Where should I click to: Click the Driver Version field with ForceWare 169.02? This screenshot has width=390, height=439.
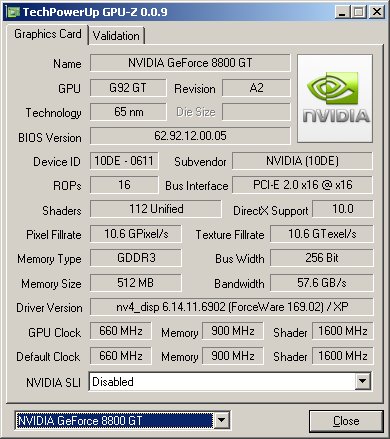(232, 307)
